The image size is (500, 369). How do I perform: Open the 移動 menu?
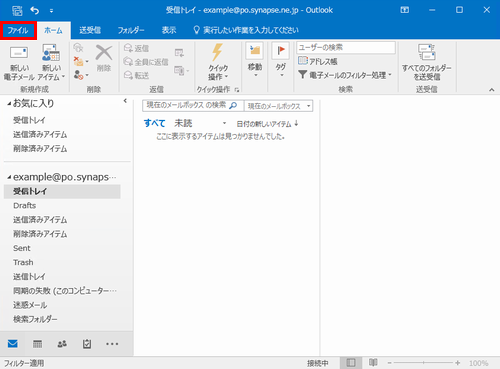(x=255, y=60)
